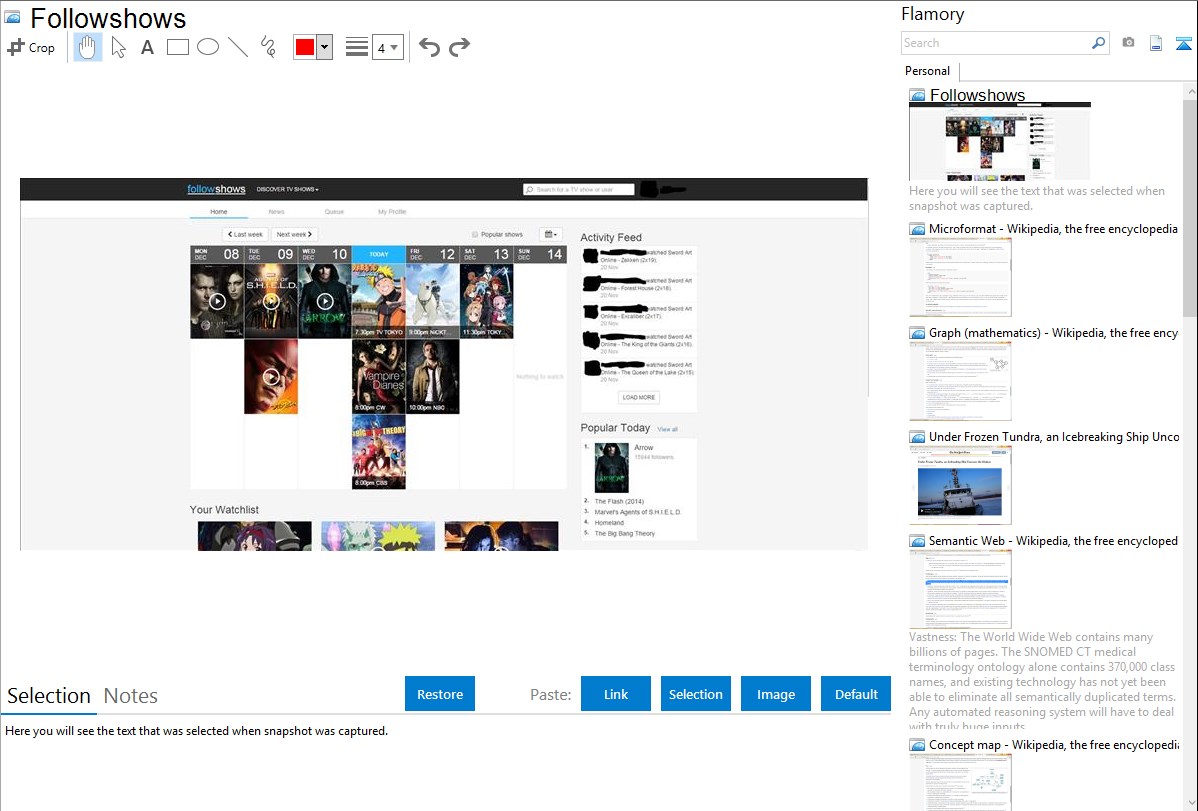Click the Paste Link button

[x=615, y=694]
